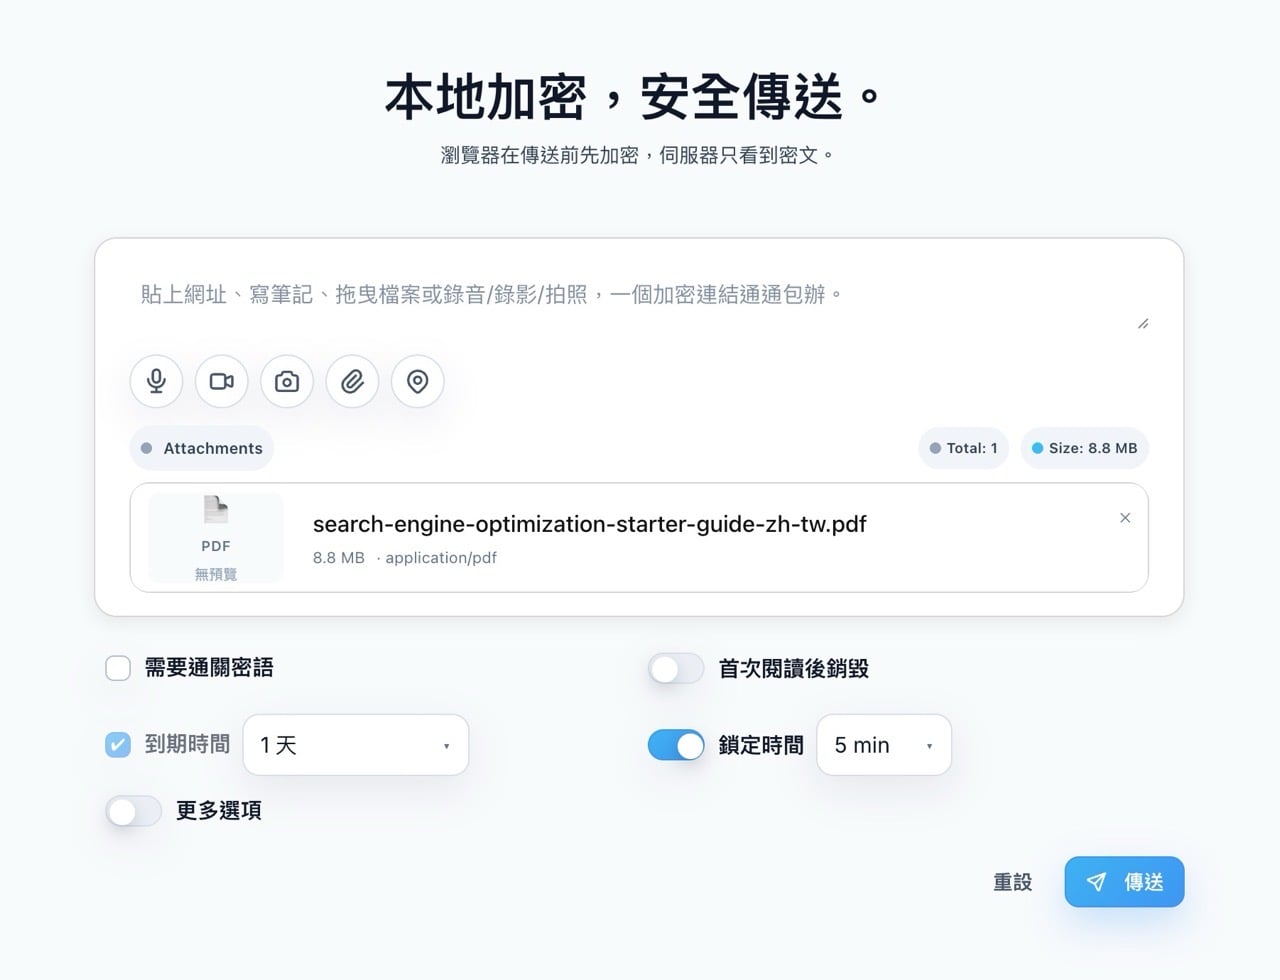Uncheck the 到期時間 checkbox
1280x980 pixels.
(x=117, y=744)
